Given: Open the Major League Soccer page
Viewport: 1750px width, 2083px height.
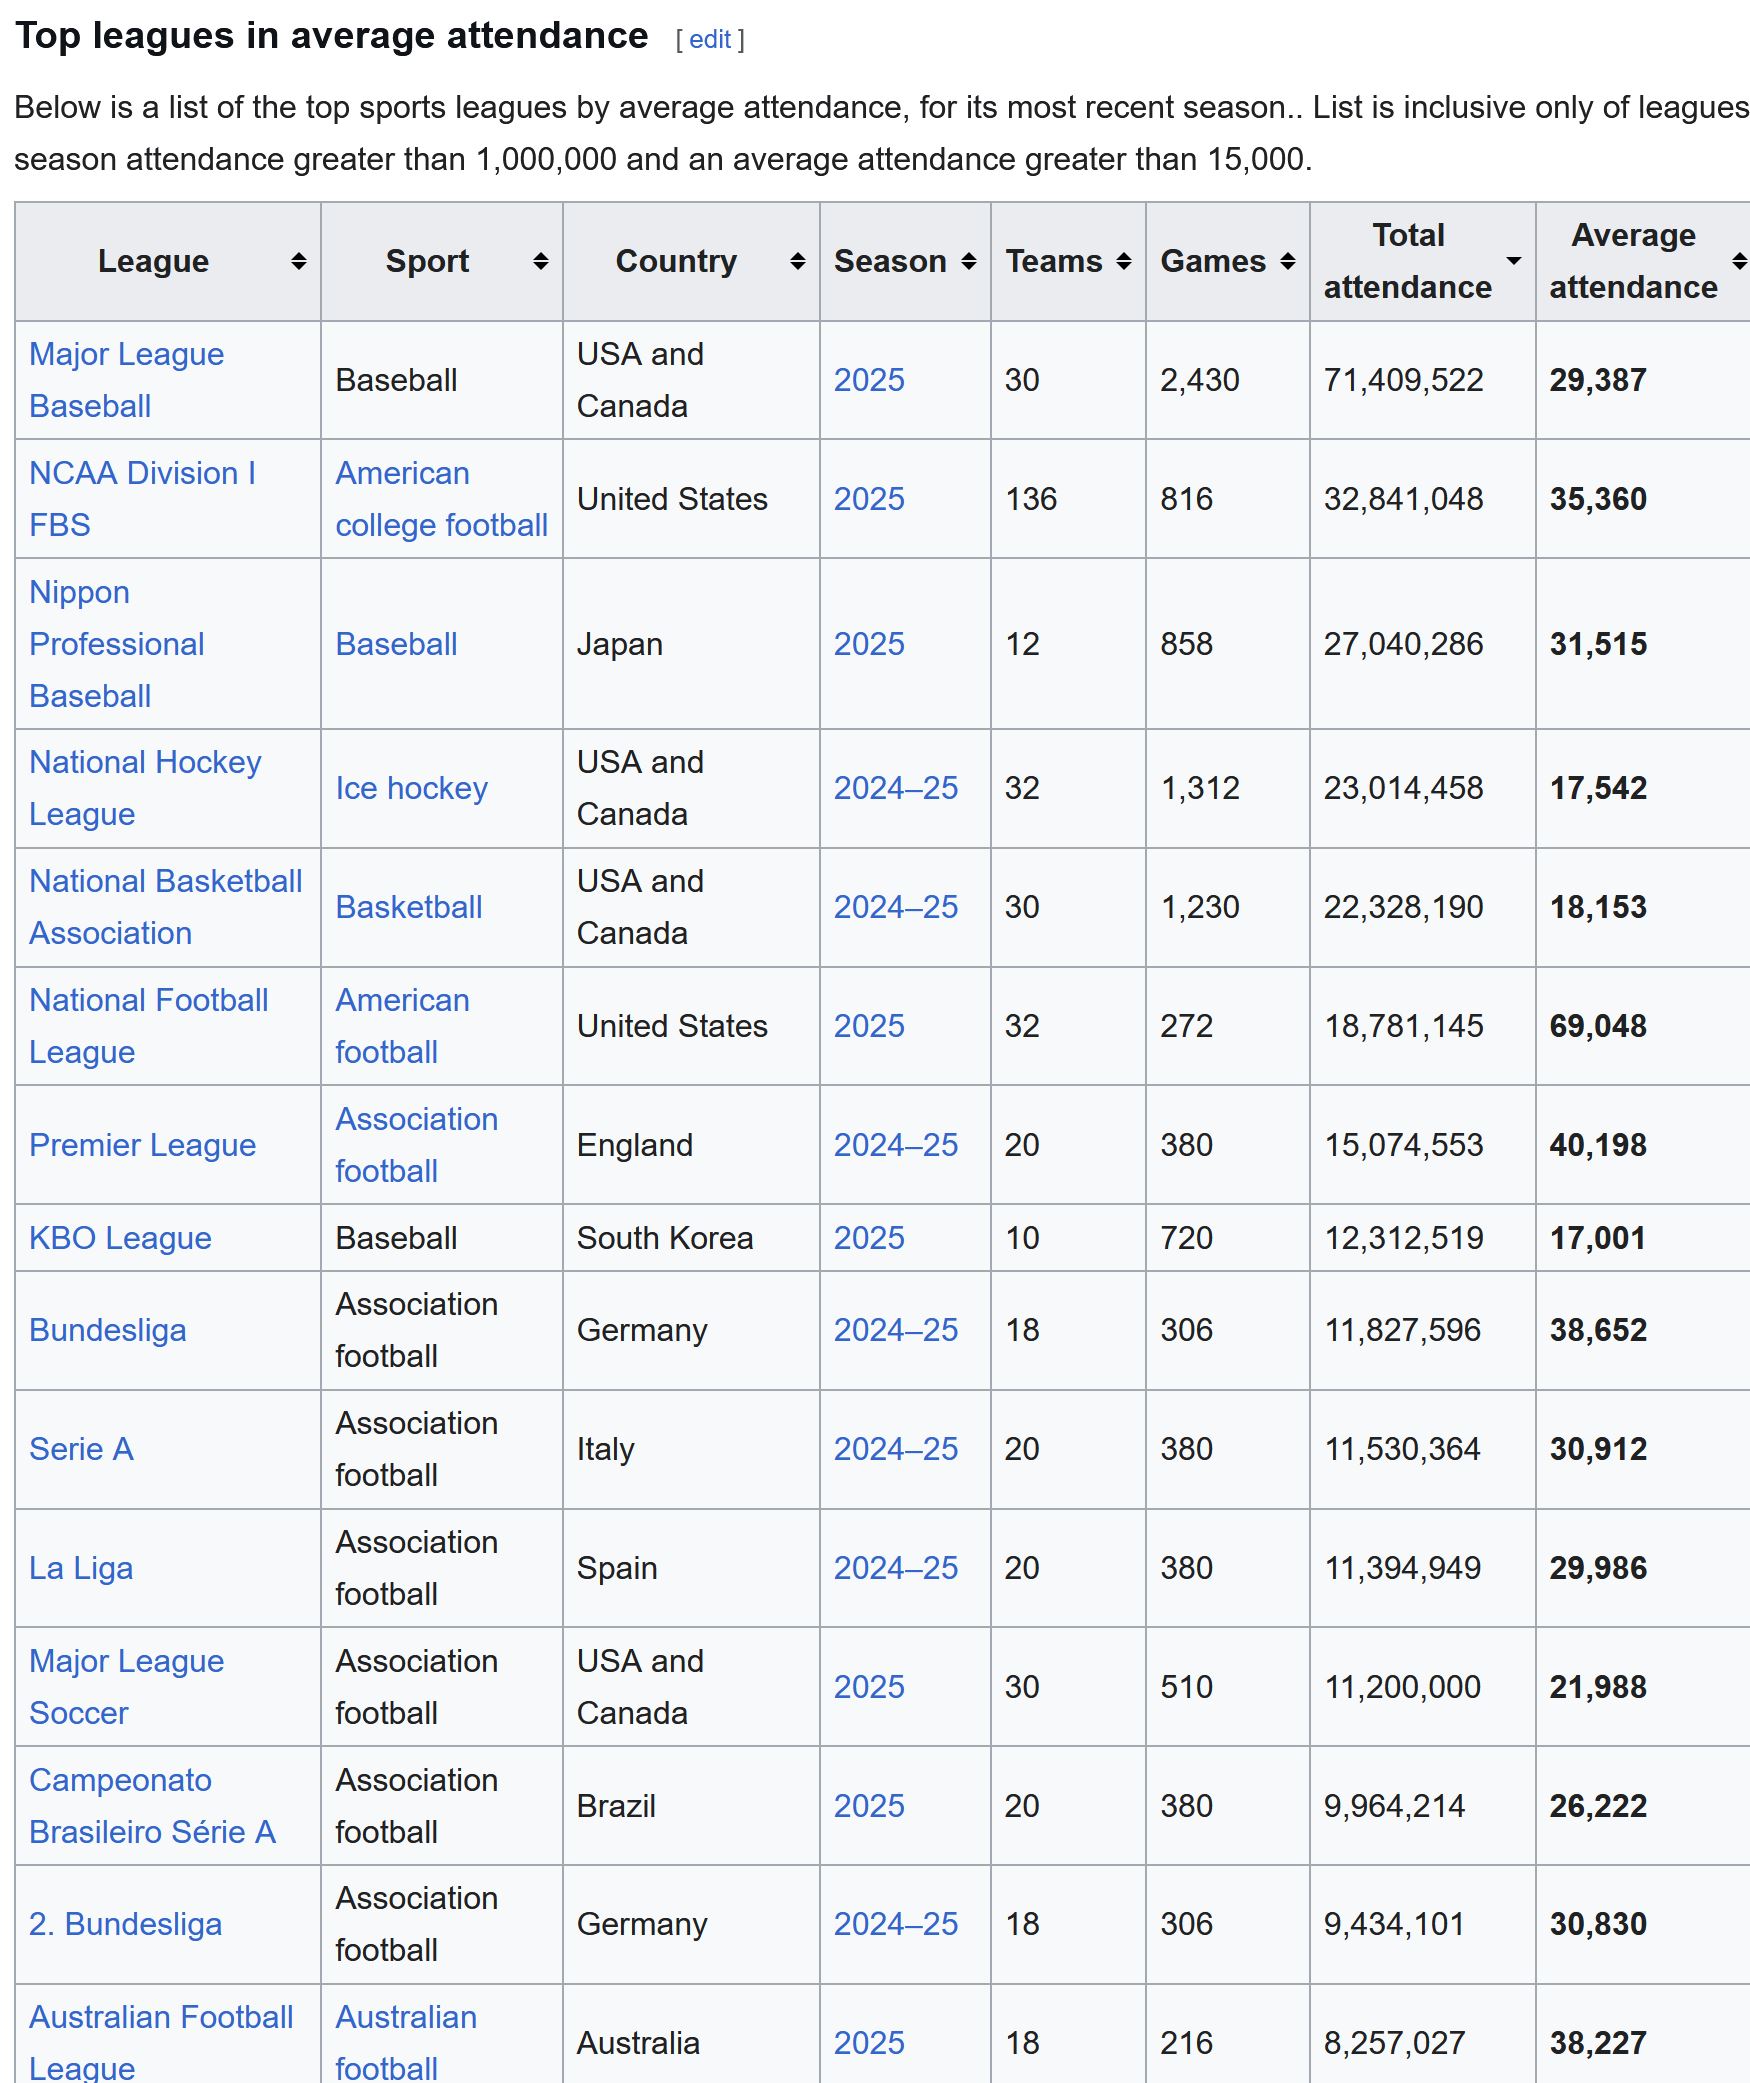Looking at the screenshot, I should [x=126, y=1687].
